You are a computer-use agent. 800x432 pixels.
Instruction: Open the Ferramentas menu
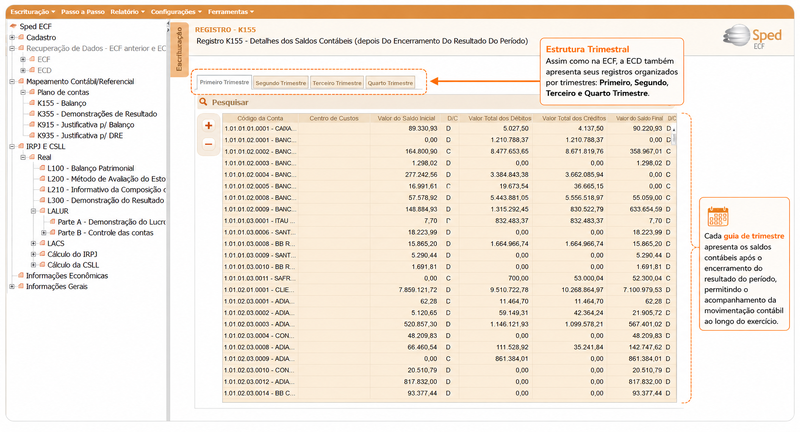point(231,12)
